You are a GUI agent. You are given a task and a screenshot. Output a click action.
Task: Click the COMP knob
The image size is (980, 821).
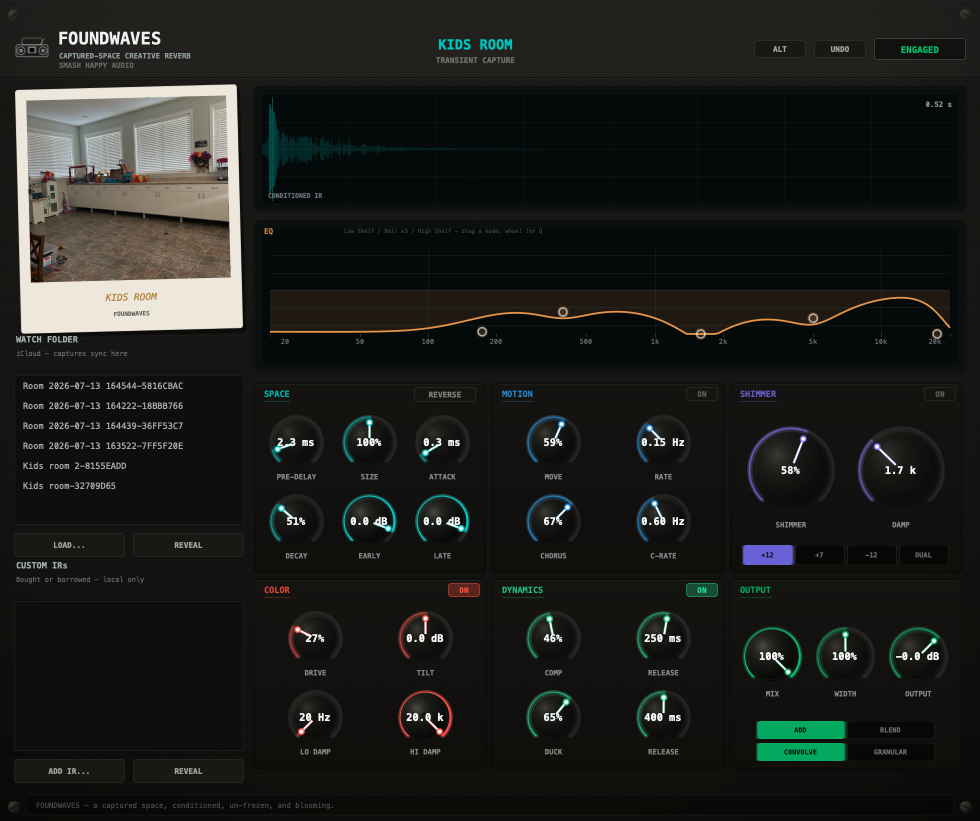(553, 638)
